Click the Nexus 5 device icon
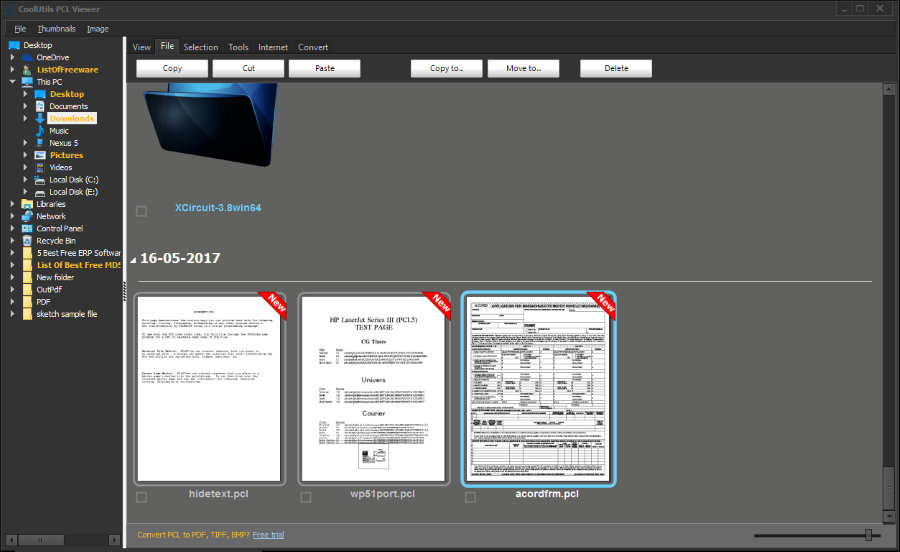This screenshot has width=900, height=552. [x=40, y=143]
